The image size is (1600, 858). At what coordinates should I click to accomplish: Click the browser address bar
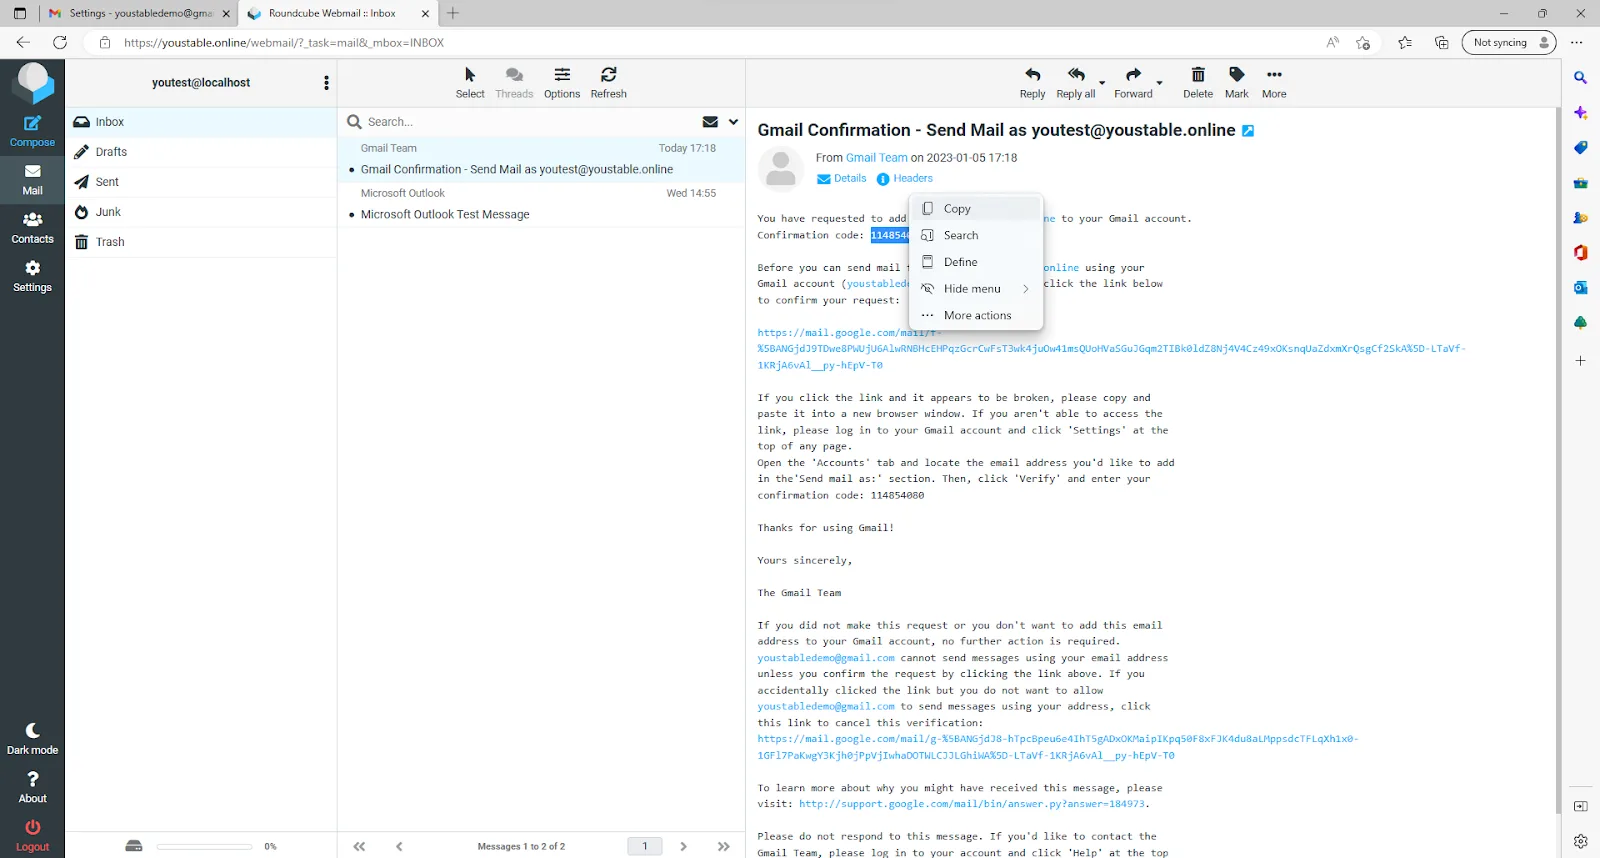click(x=700, y=42)
